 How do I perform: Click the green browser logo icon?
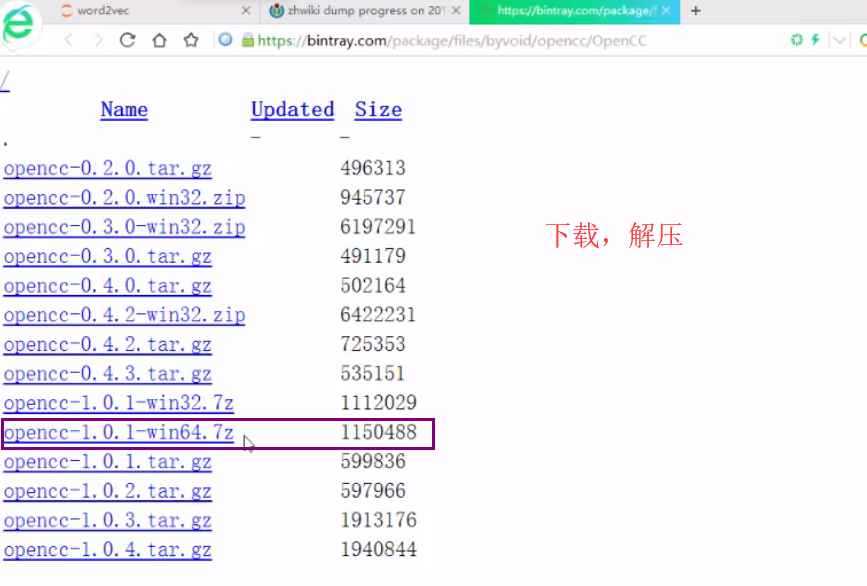tap(20, 24)
